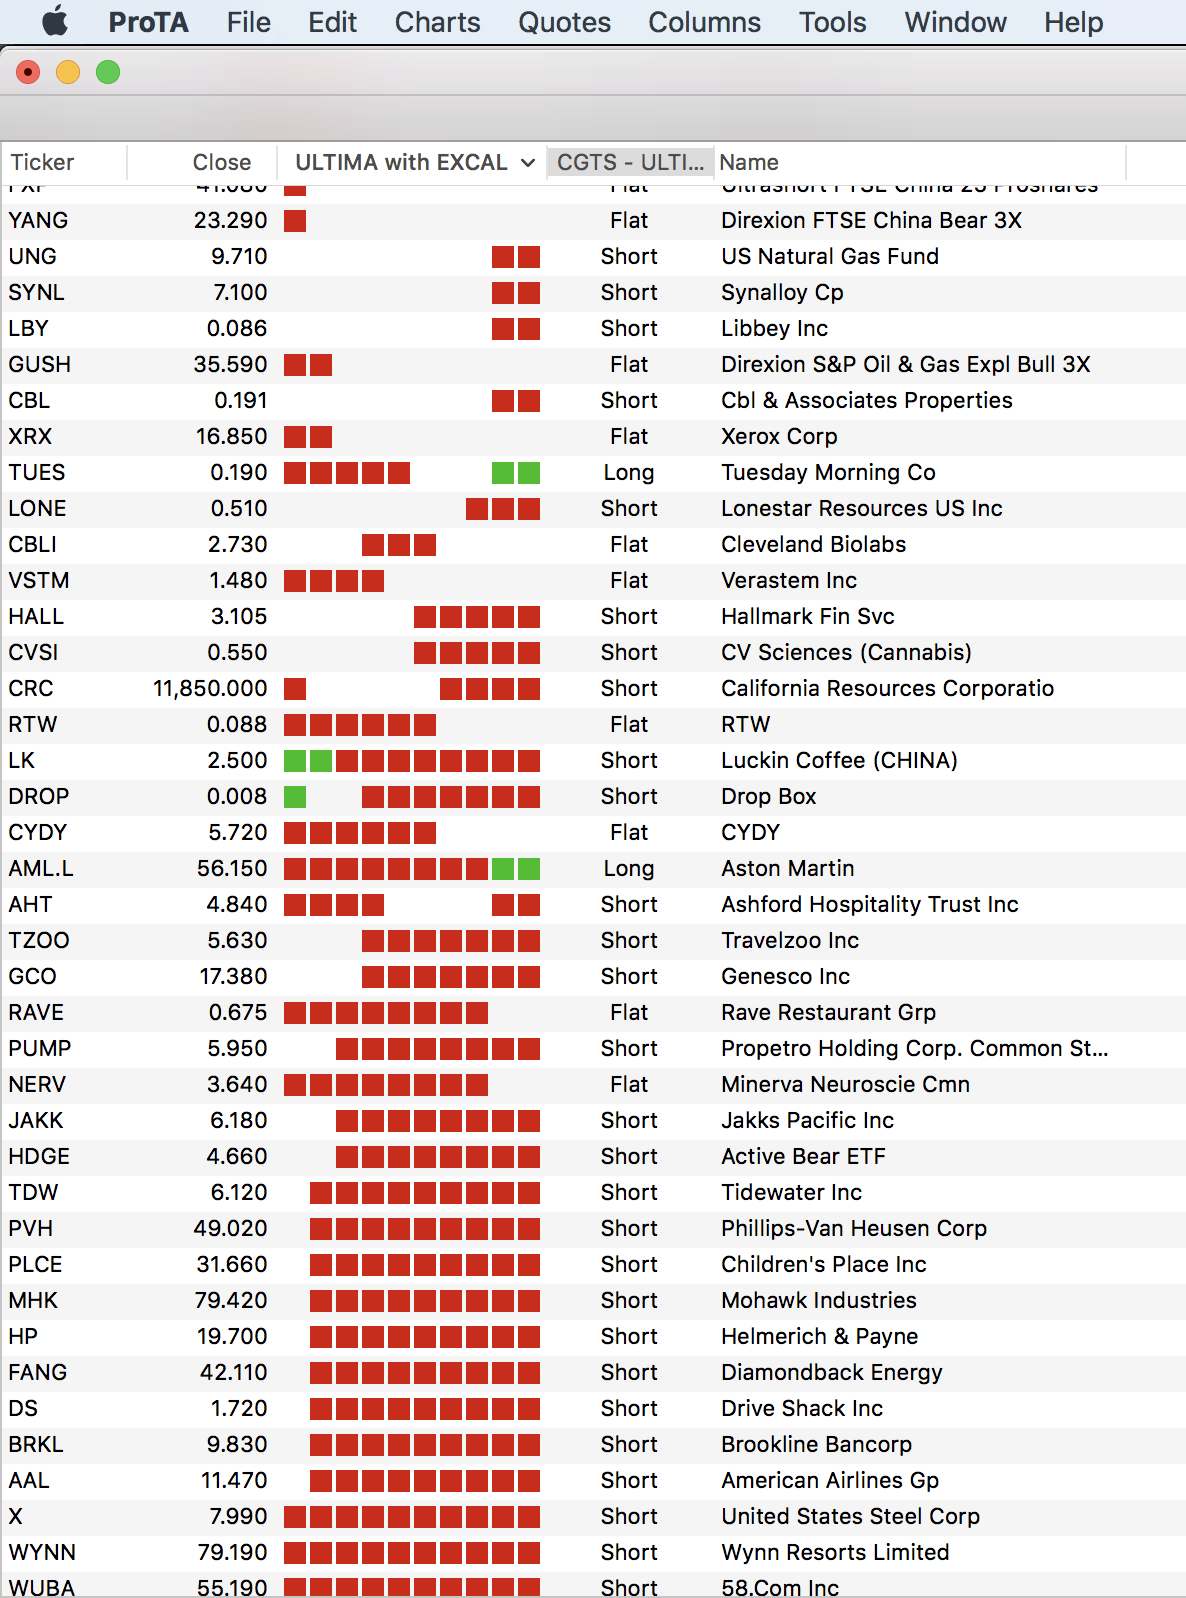1186x1598 pixels.
Task: Click the CYDY ticker
Action: click(x=37, y=832)
